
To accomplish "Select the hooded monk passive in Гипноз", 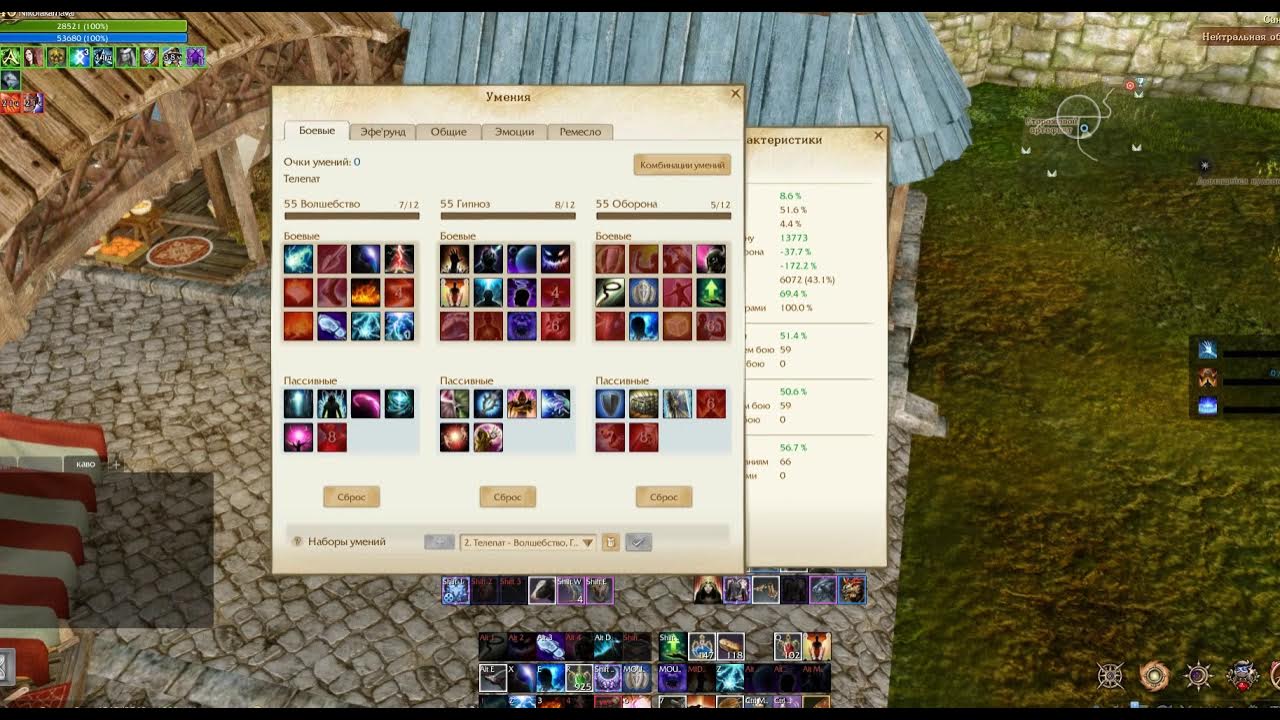I will pos(521,404).
